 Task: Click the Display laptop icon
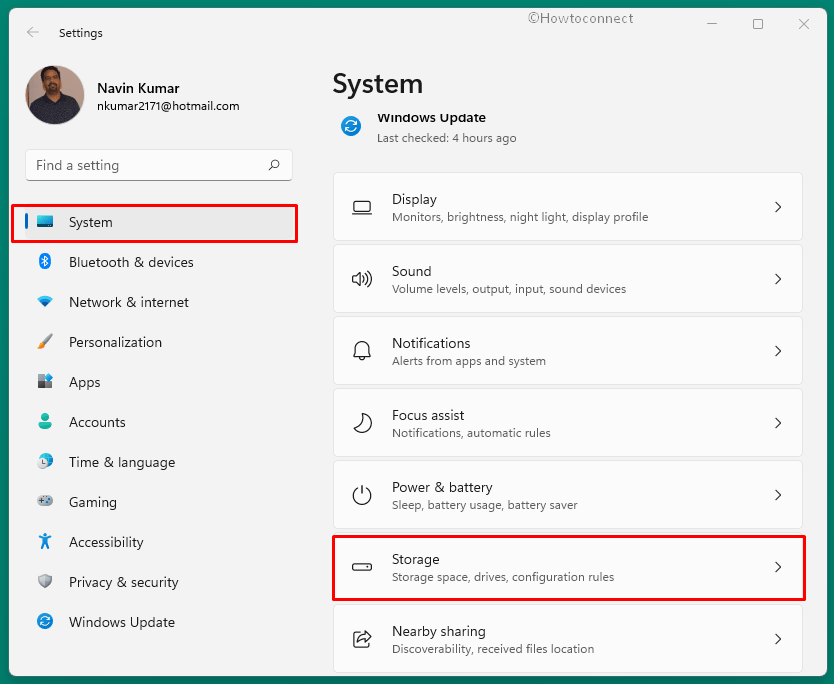coord(362,207)
